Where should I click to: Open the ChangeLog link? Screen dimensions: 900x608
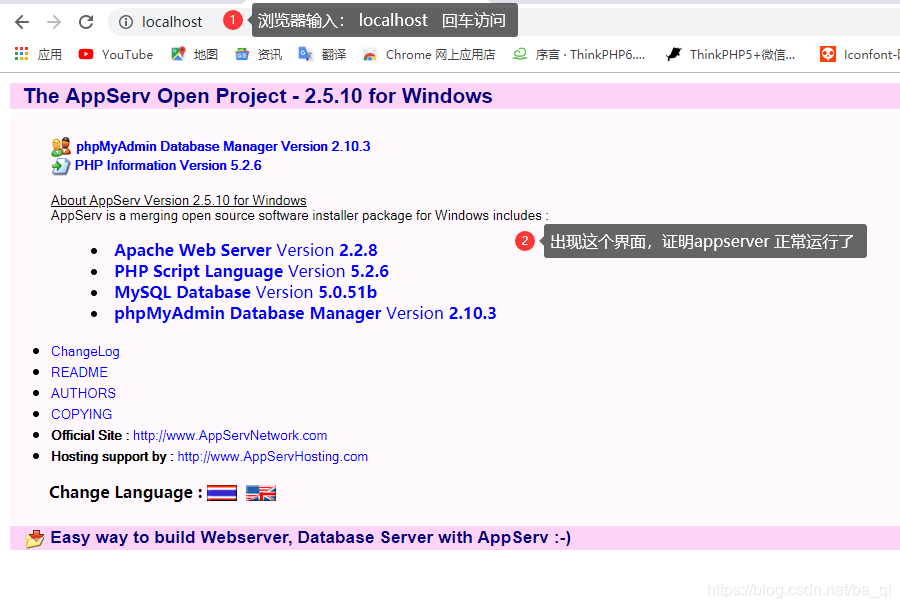(x=85, y=351)
